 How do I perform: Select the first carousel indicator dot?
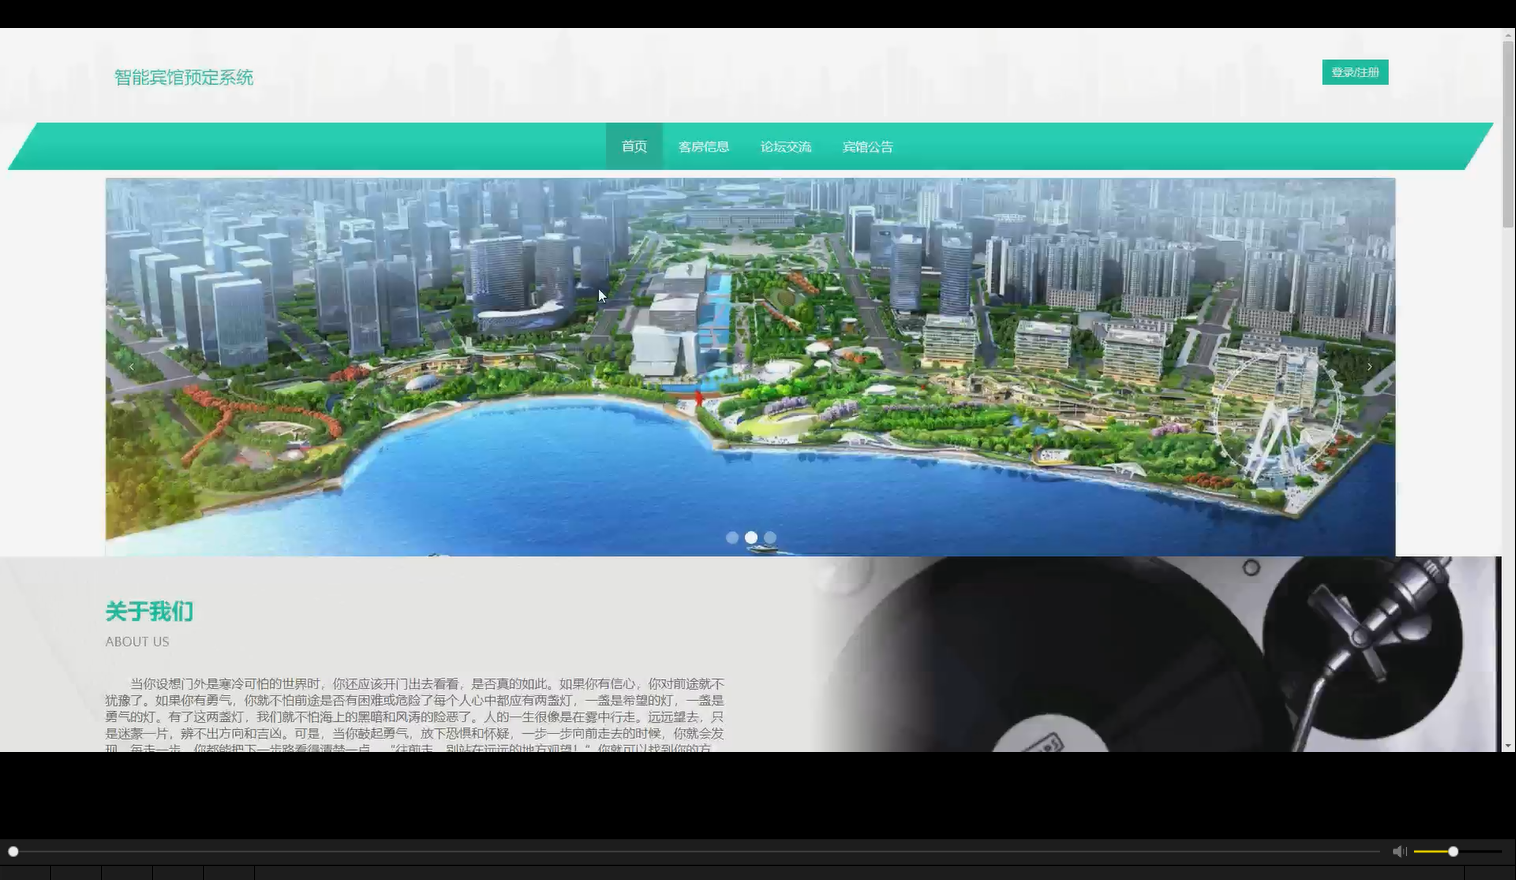pos(732,538)
